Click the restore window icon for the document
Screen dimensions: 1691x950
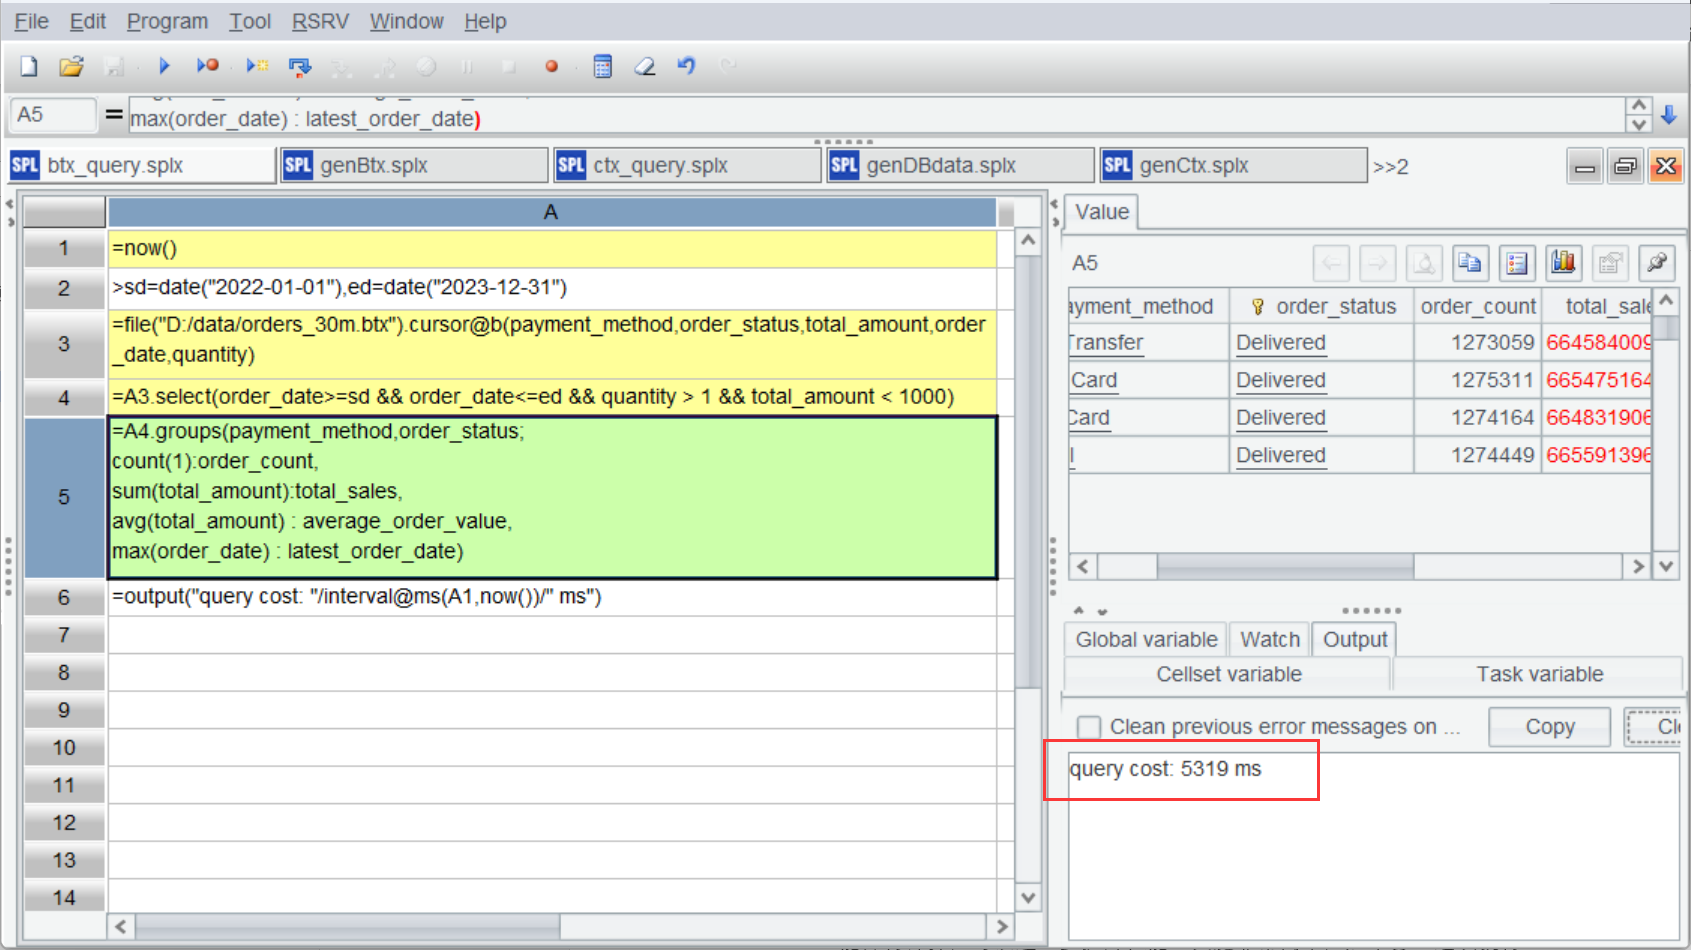coord(1626,166)
